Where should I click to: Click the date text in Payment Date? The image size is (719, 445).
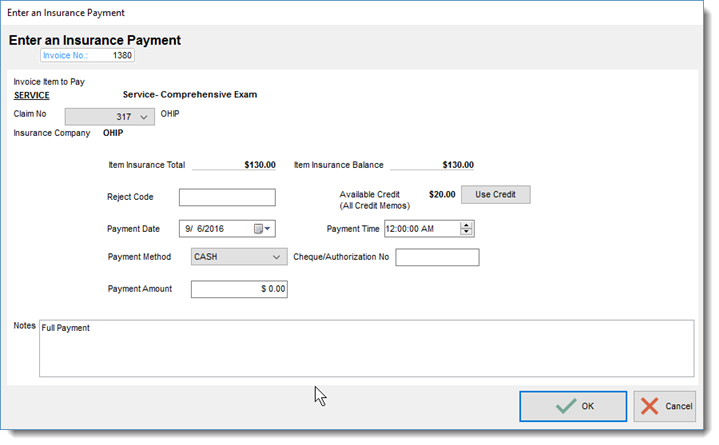[x=205, y=228]
